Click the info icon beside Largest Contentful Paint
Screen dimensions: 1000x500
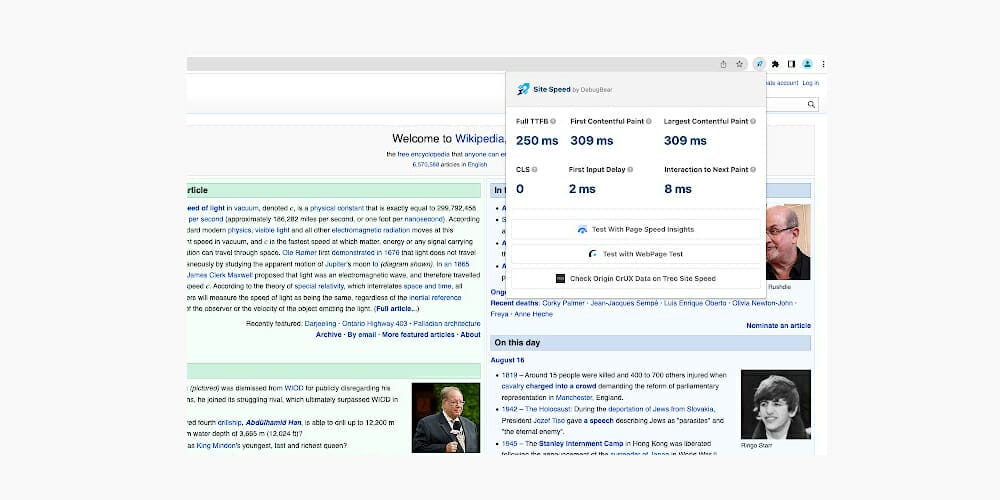pos(753,121)
